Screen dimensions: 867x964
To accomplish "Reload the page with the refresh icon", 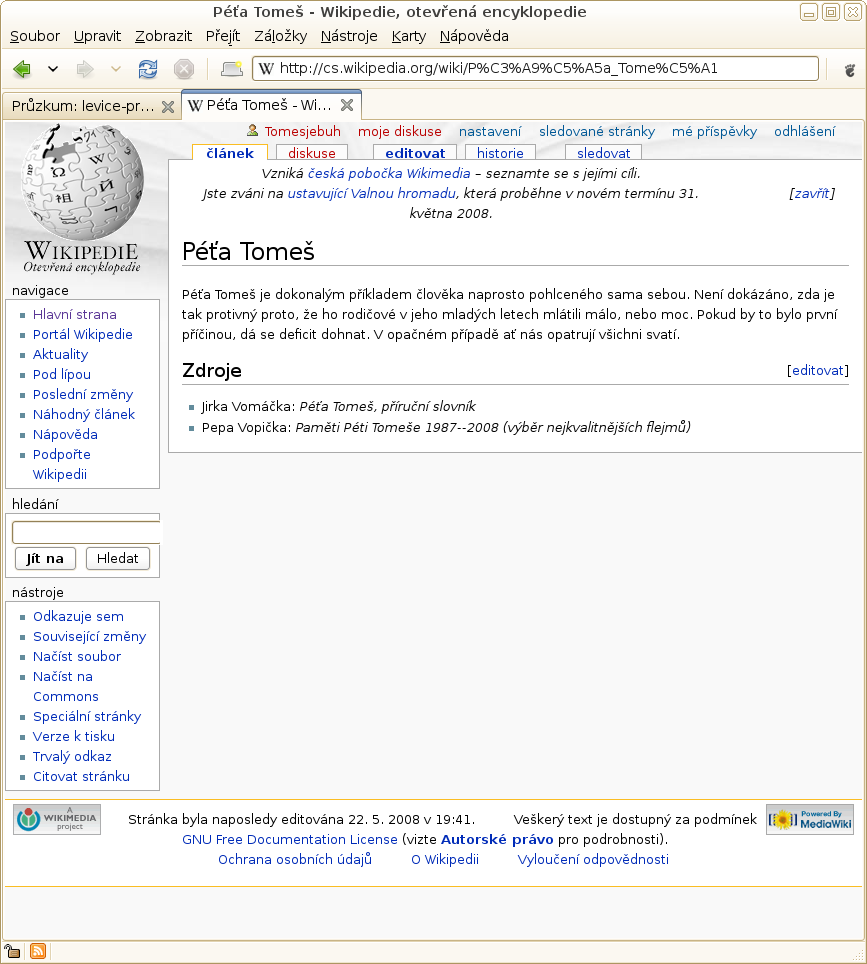I will coord(148,69).
